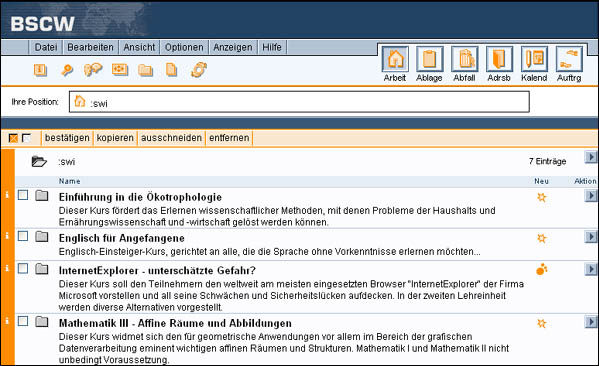Open the Abfall trash icon
This screenshot has width=599, height=366.
point(465,59)
